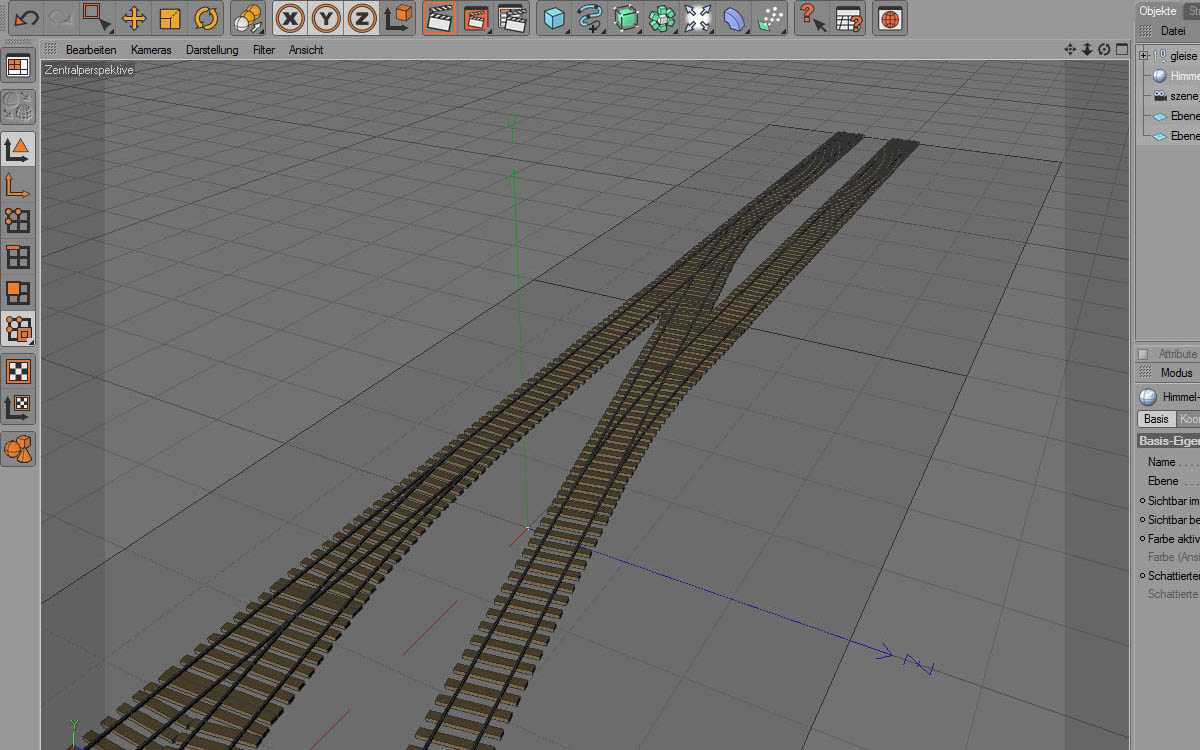Select the Himmel object in object list
Screen dimensions: 1200x750
pyautogui.click(x=1184, y=76)
